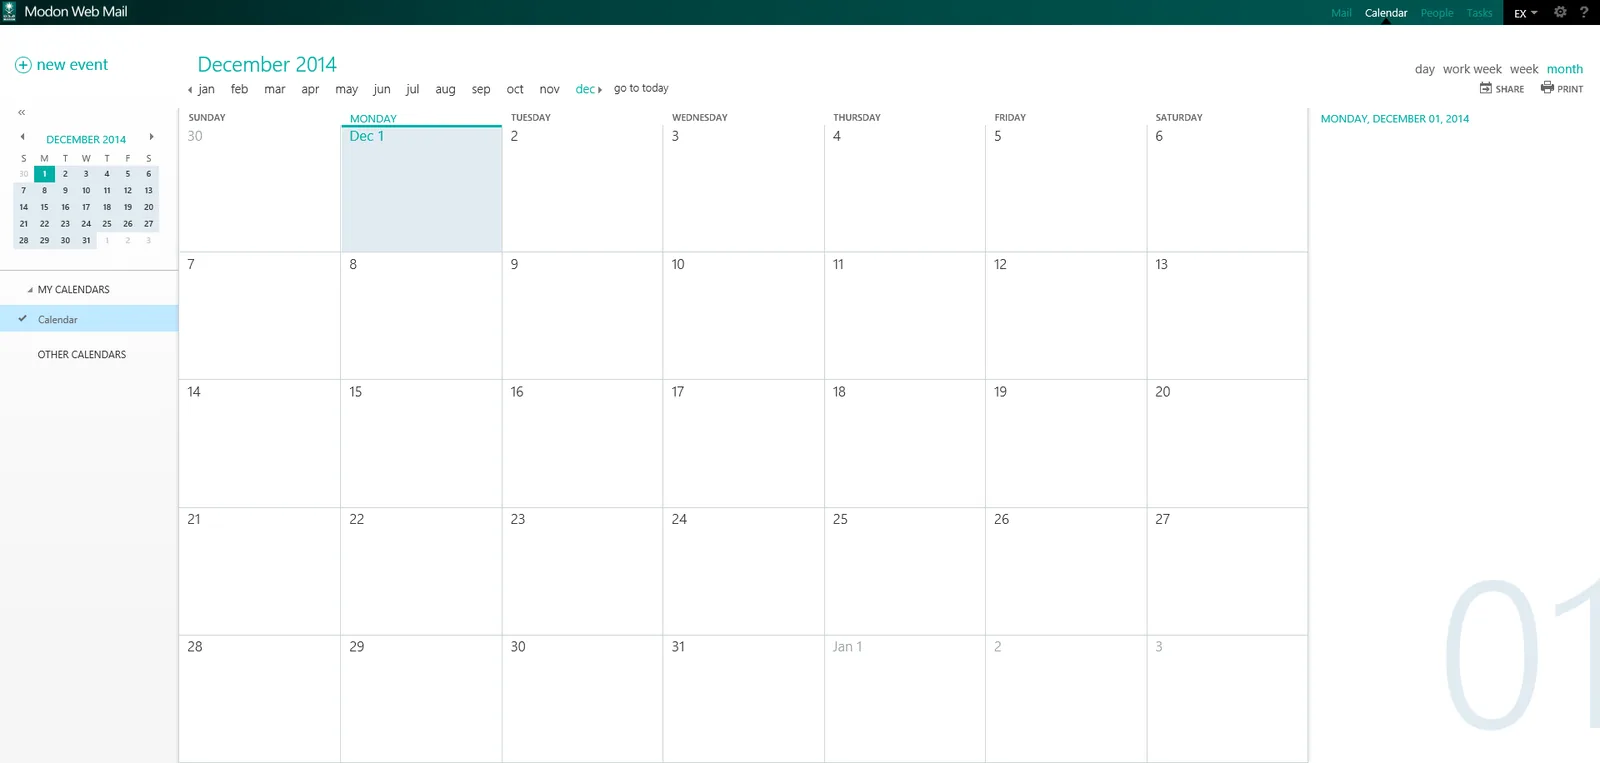Collapse the MY CALENDARS group

point(30,290)
